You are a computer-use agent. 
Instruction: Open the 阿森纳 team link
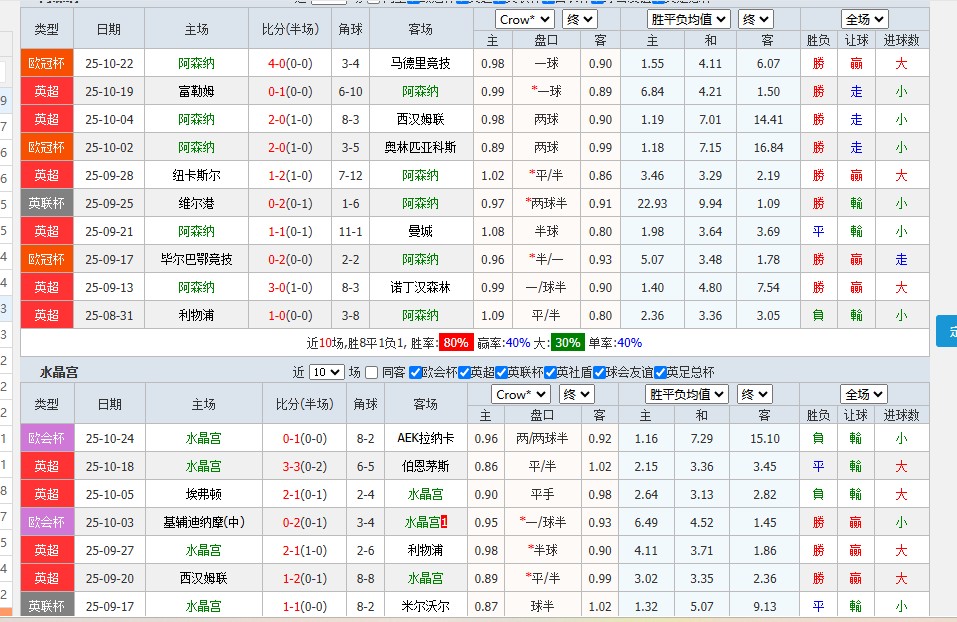pos(198,62)
